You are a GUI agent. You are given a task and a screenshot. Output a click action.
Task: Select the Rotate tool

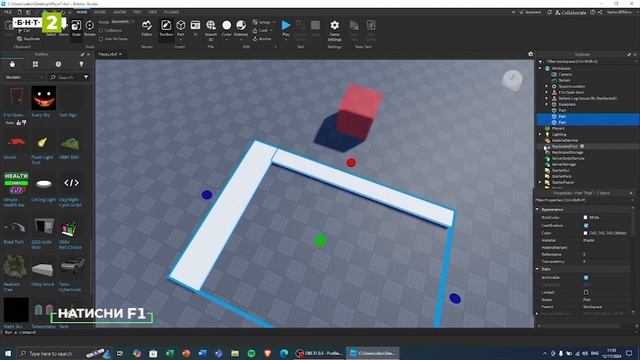coord(89,28)
